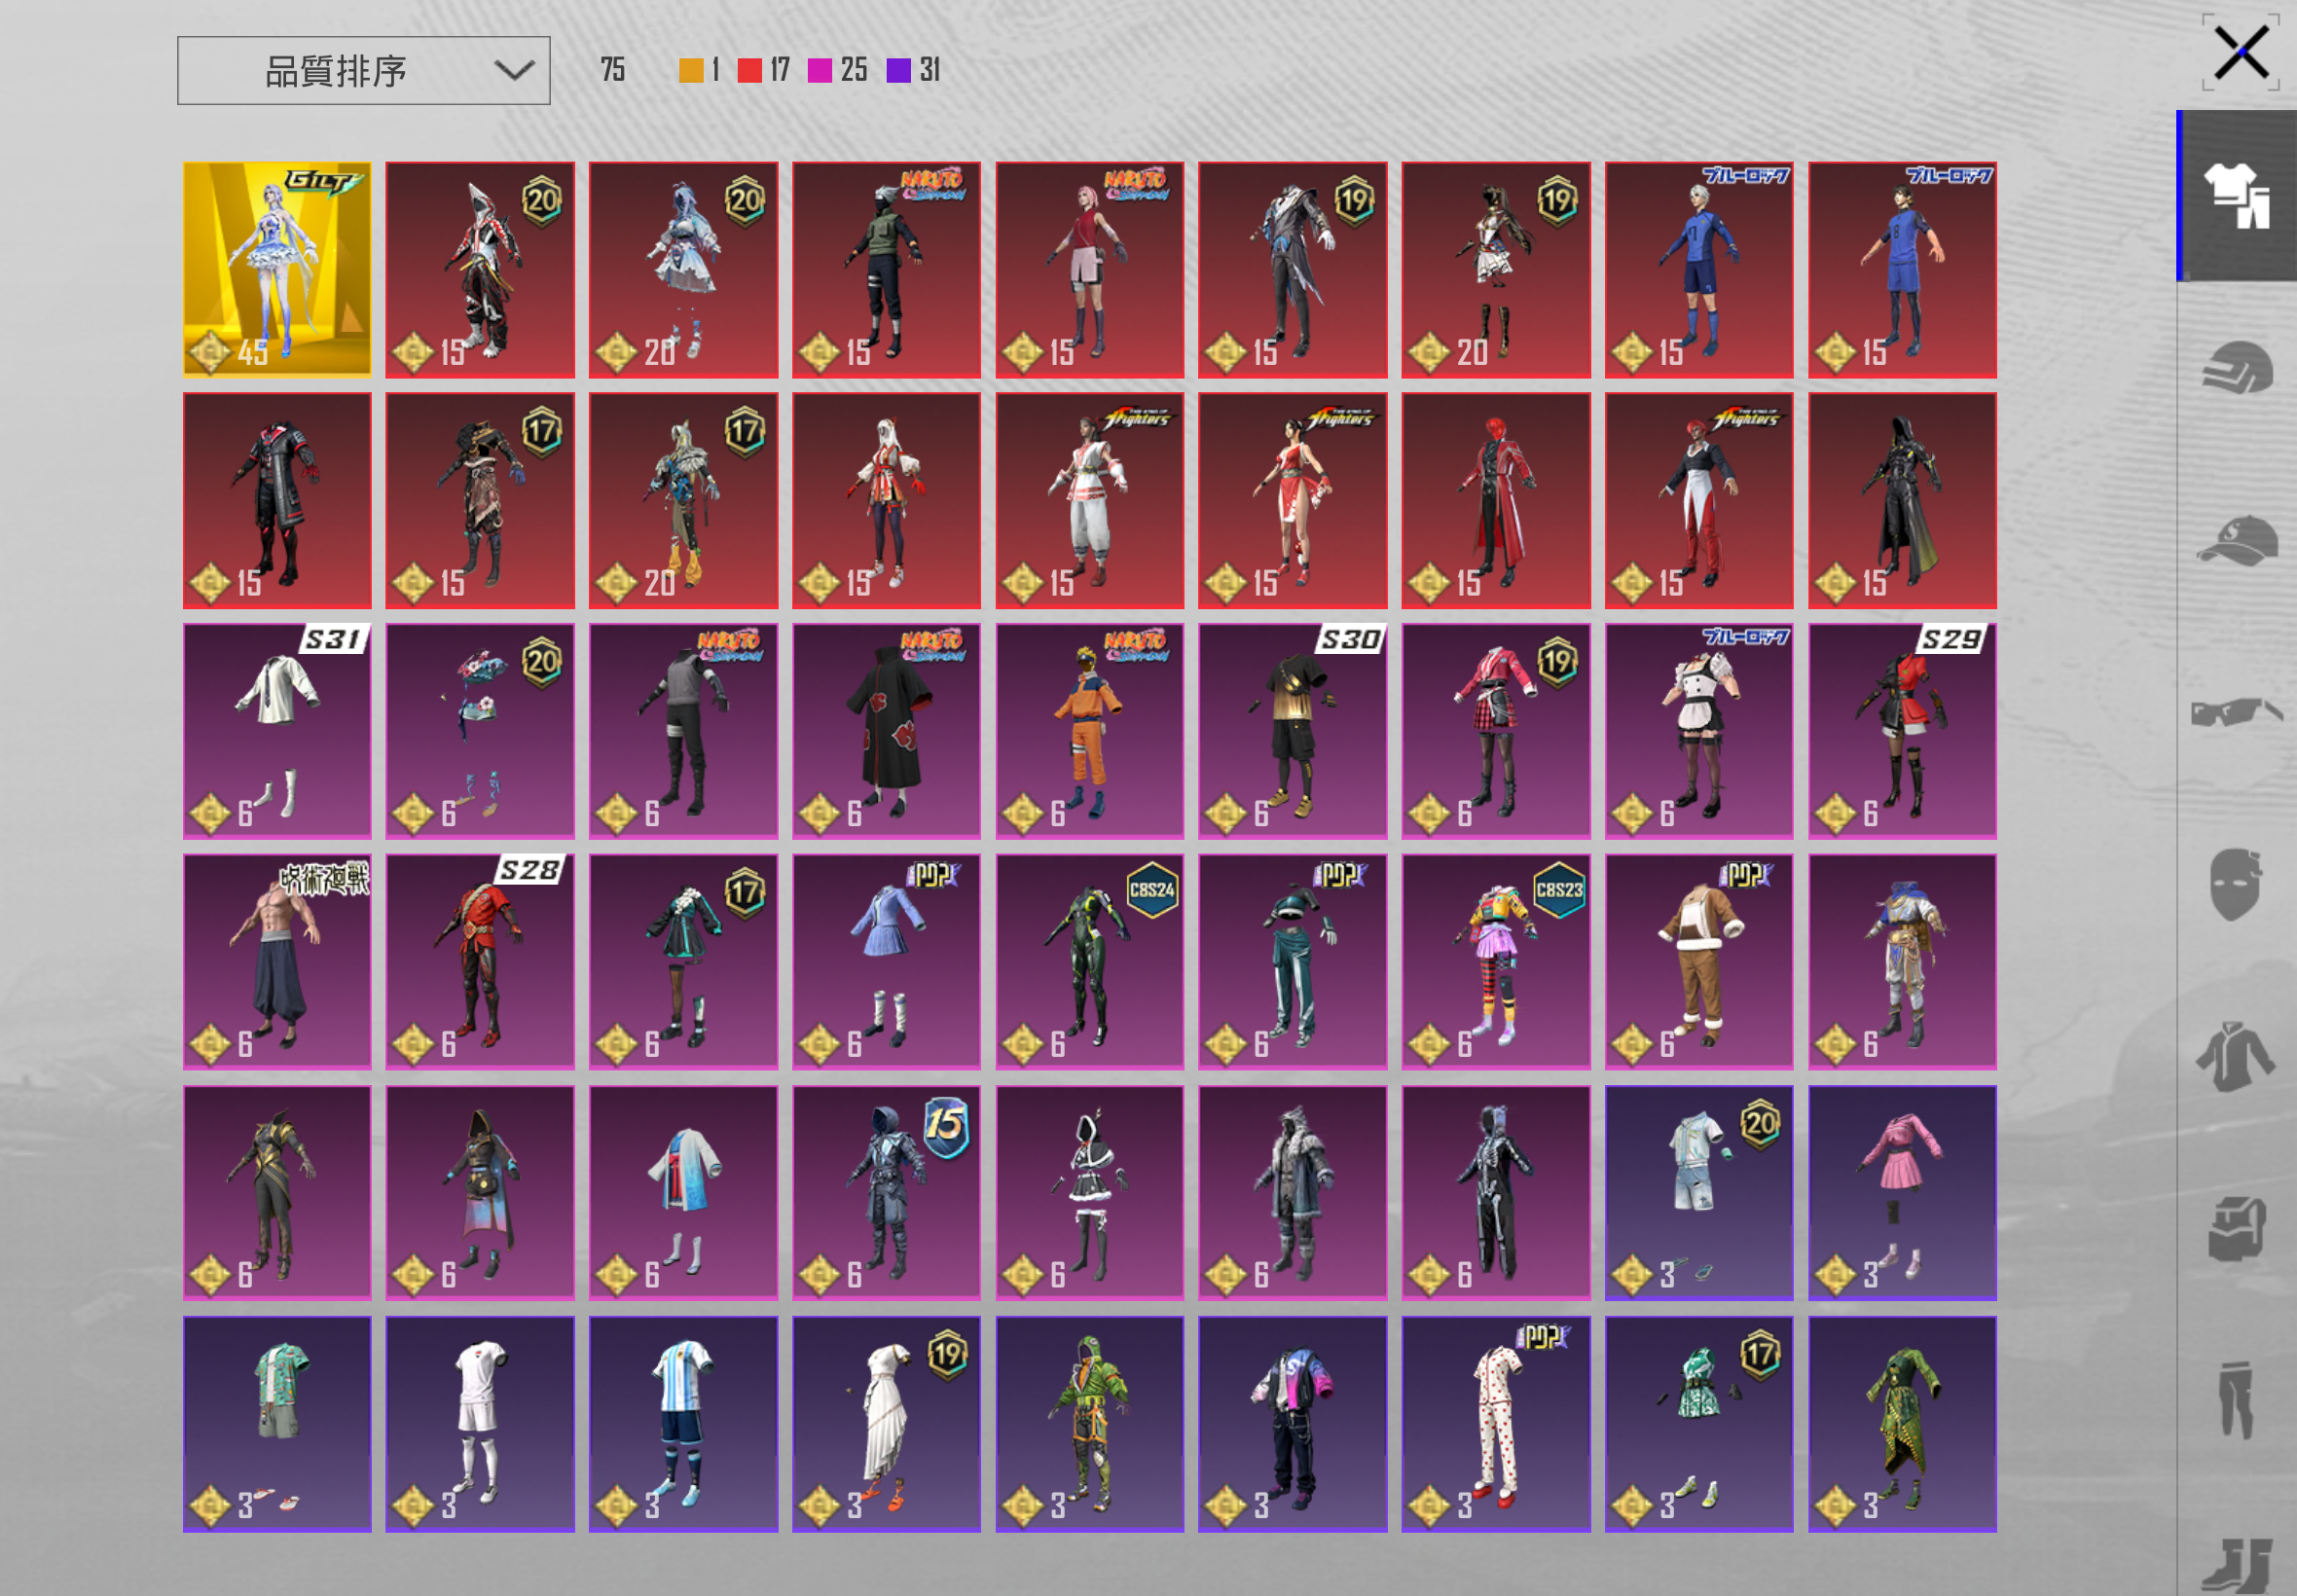
Task: Open the 品質排序 sort dropdown
Action: click(x=363, y=71)
